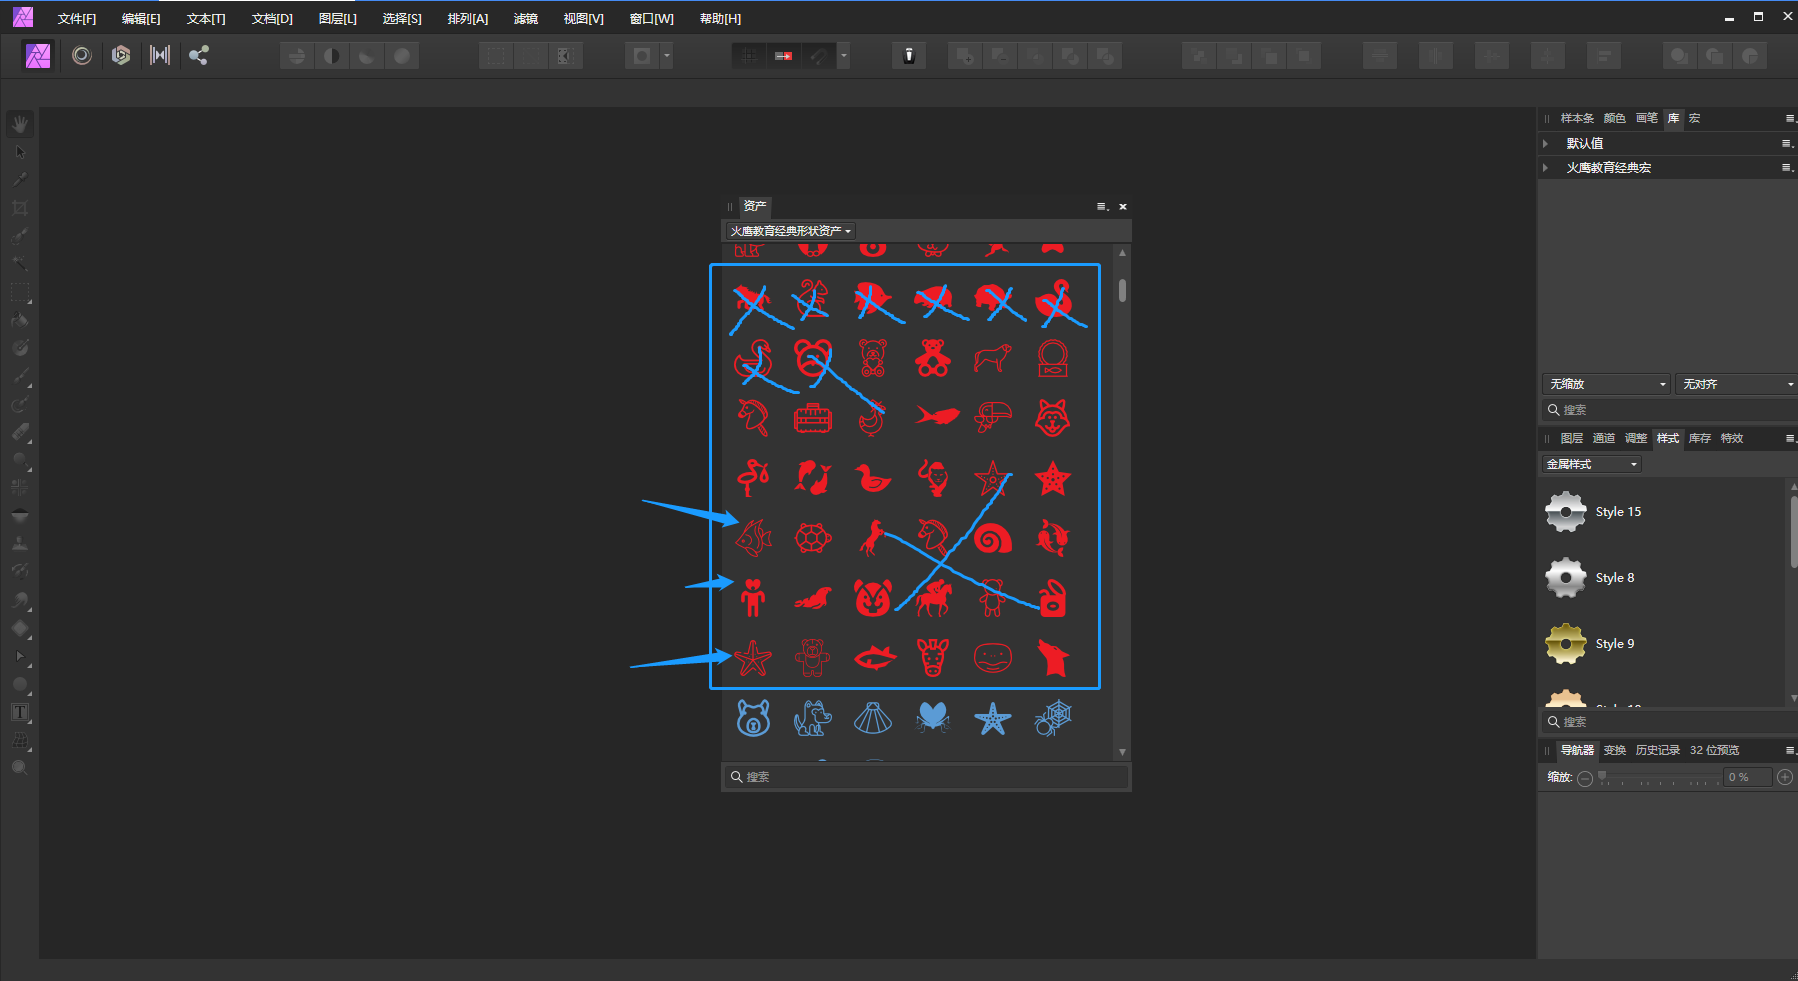The image size is (1798, 981).
Task: Switch to the 历史记录 tab
Action: click(1658, 749)
